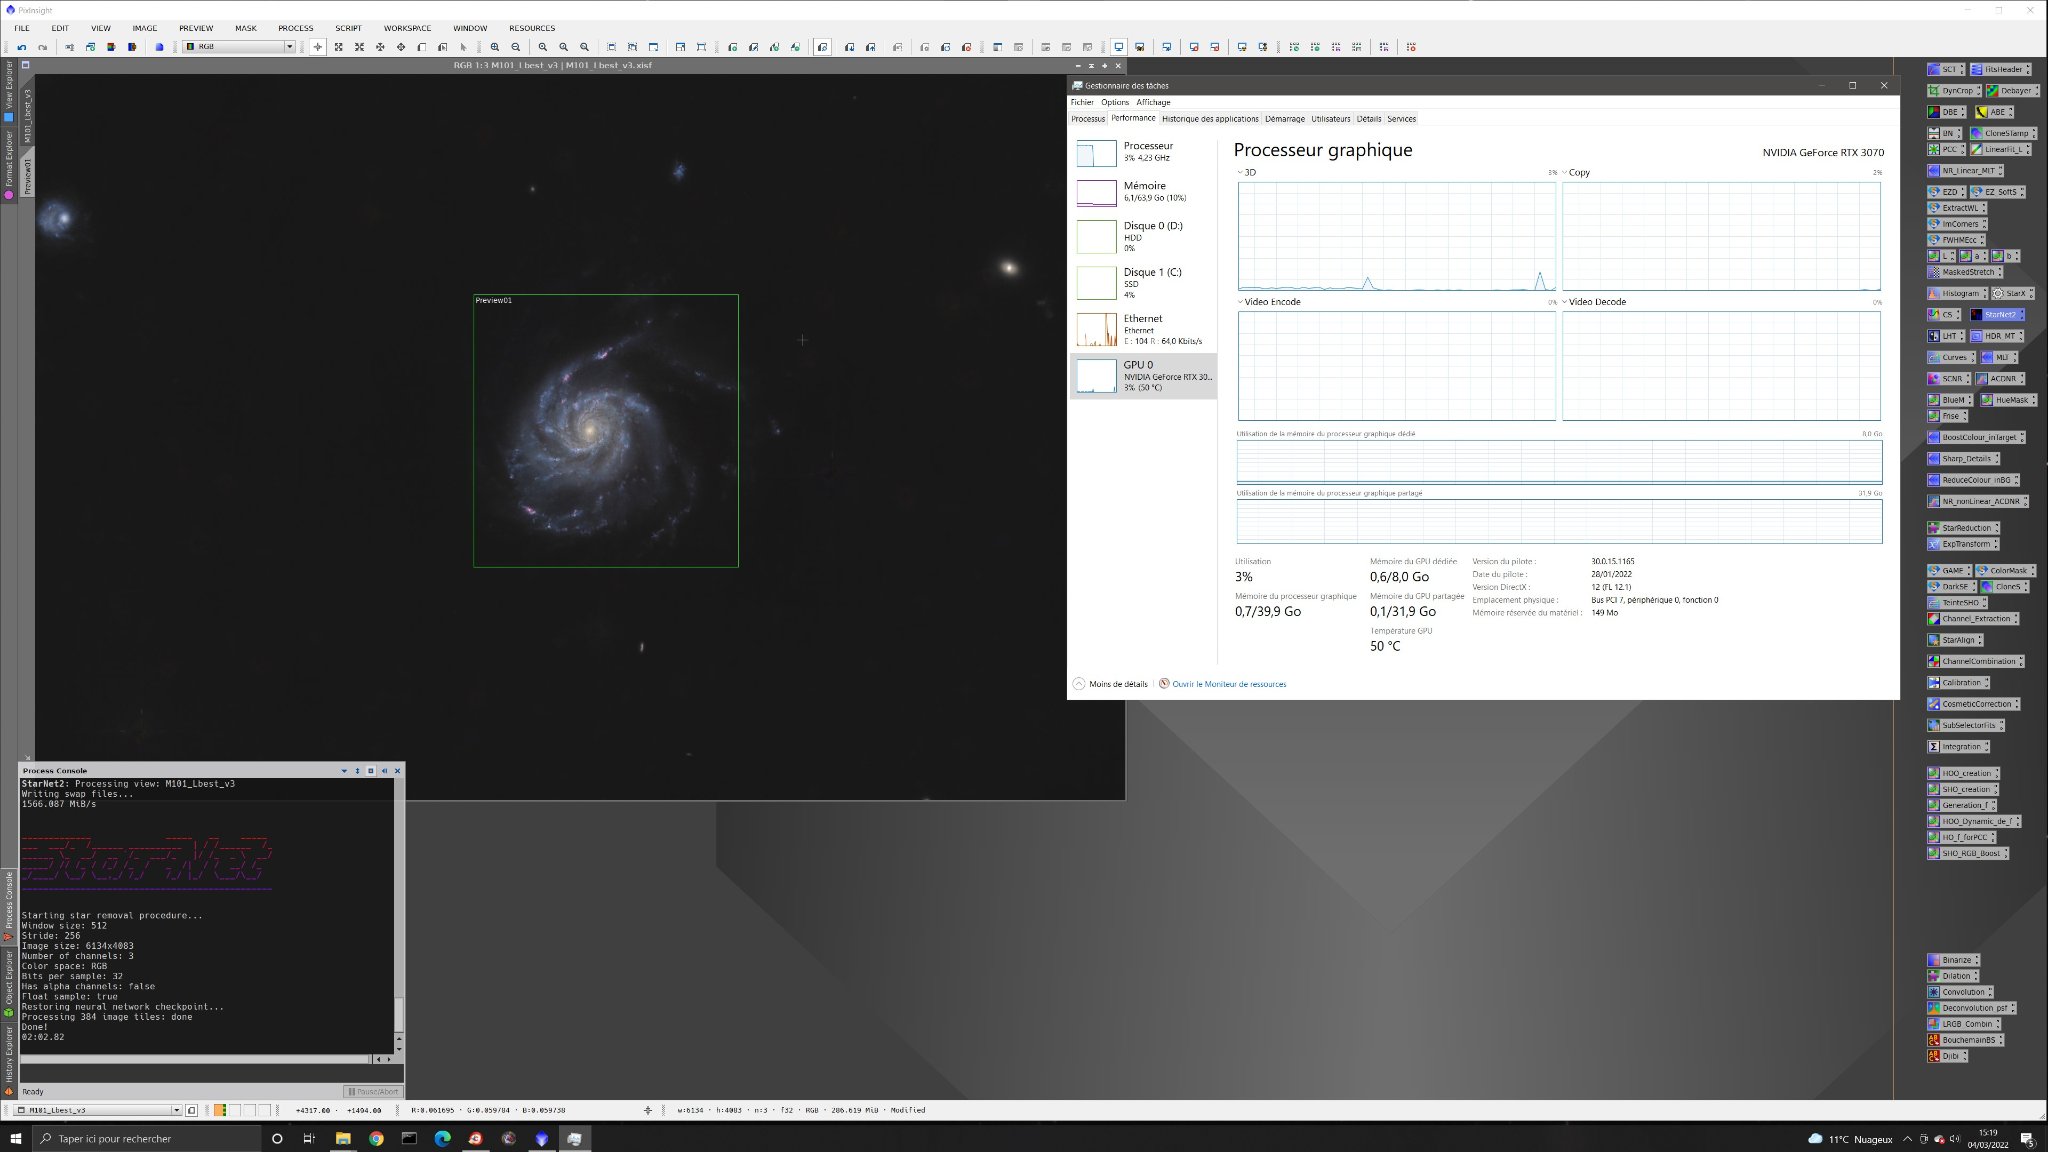Image resolution: width=2048 pixels, height=1152 pixels.
Task: Open the ChannelCombination process icon
Action: click(1976, 661)
